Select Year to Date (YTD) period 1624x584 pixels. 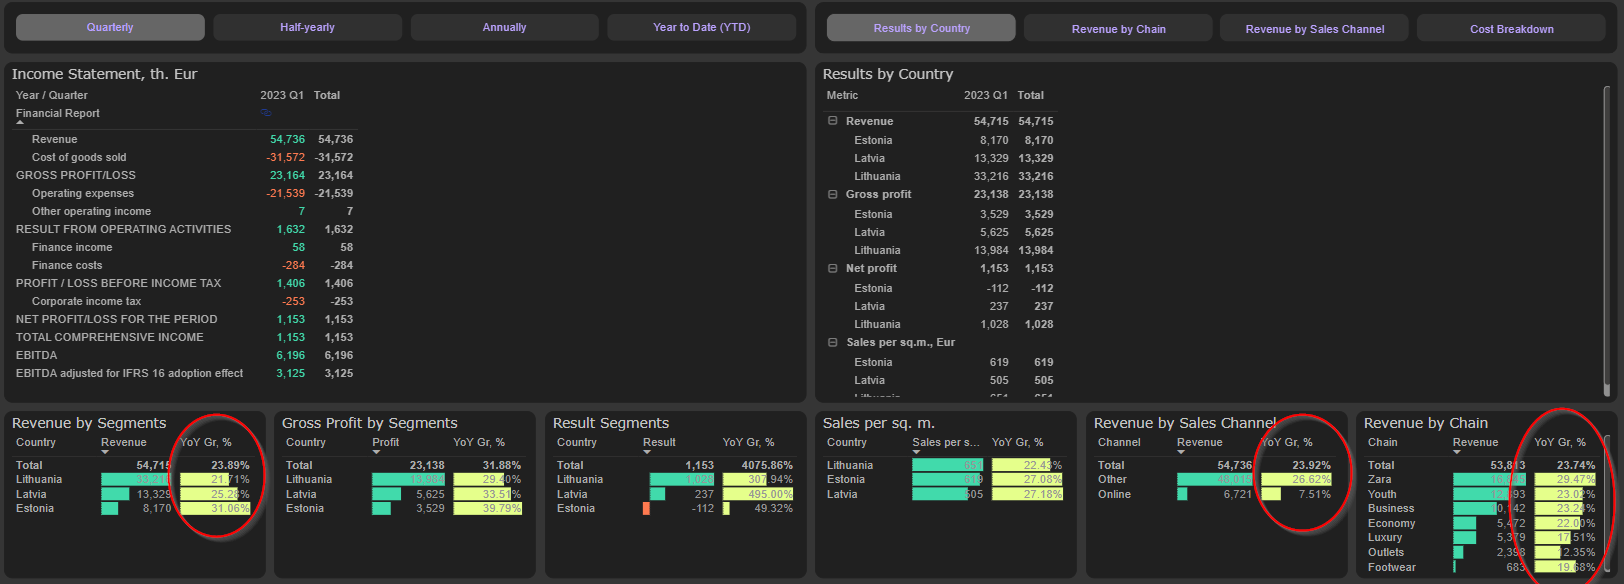[701, 27]
